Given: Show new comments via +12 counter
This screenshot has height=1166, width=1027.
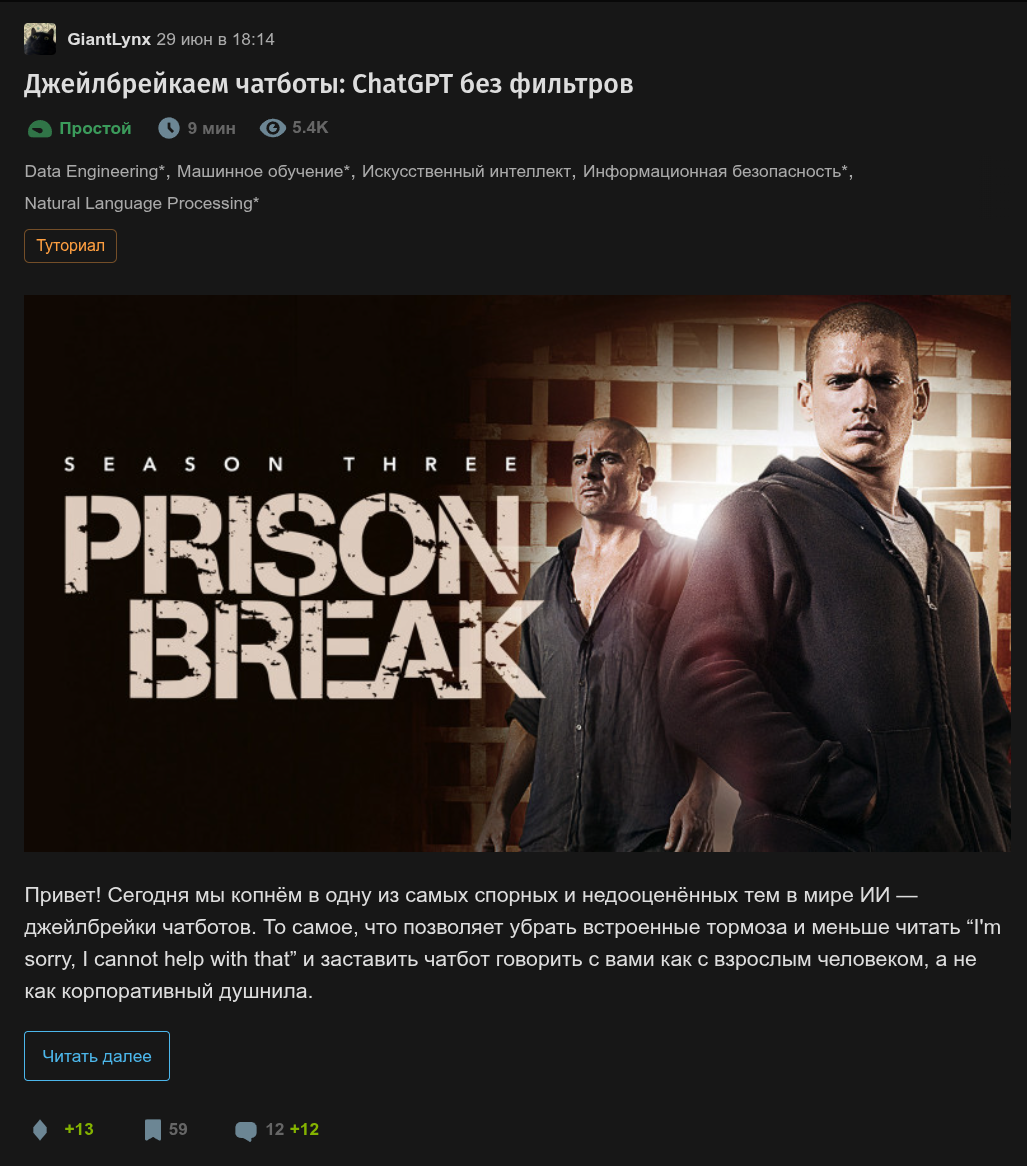Looking at the screenshot, I should tap(304, 1130).
